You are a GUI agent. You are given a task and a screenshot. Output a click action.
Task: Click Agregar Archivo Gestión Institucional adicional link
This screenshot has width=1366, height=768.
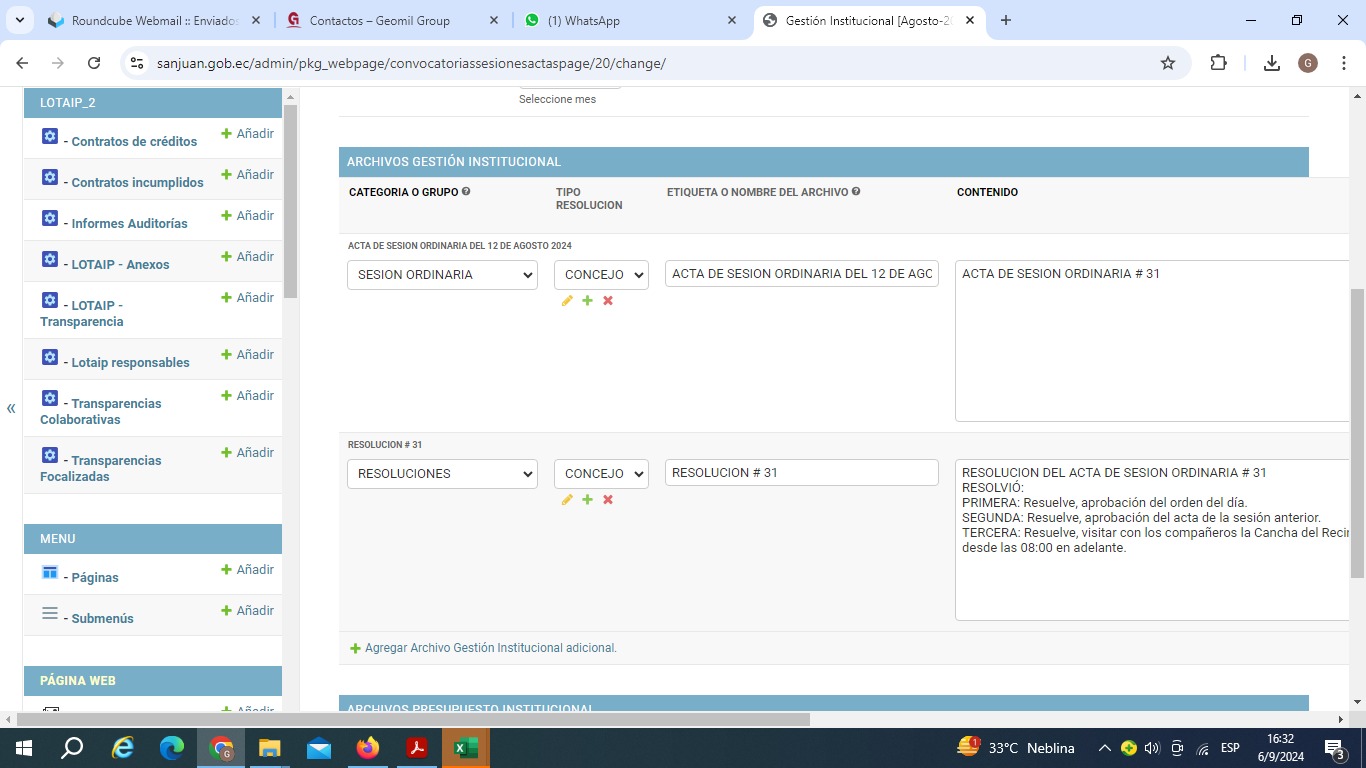[x=490, y=648]
